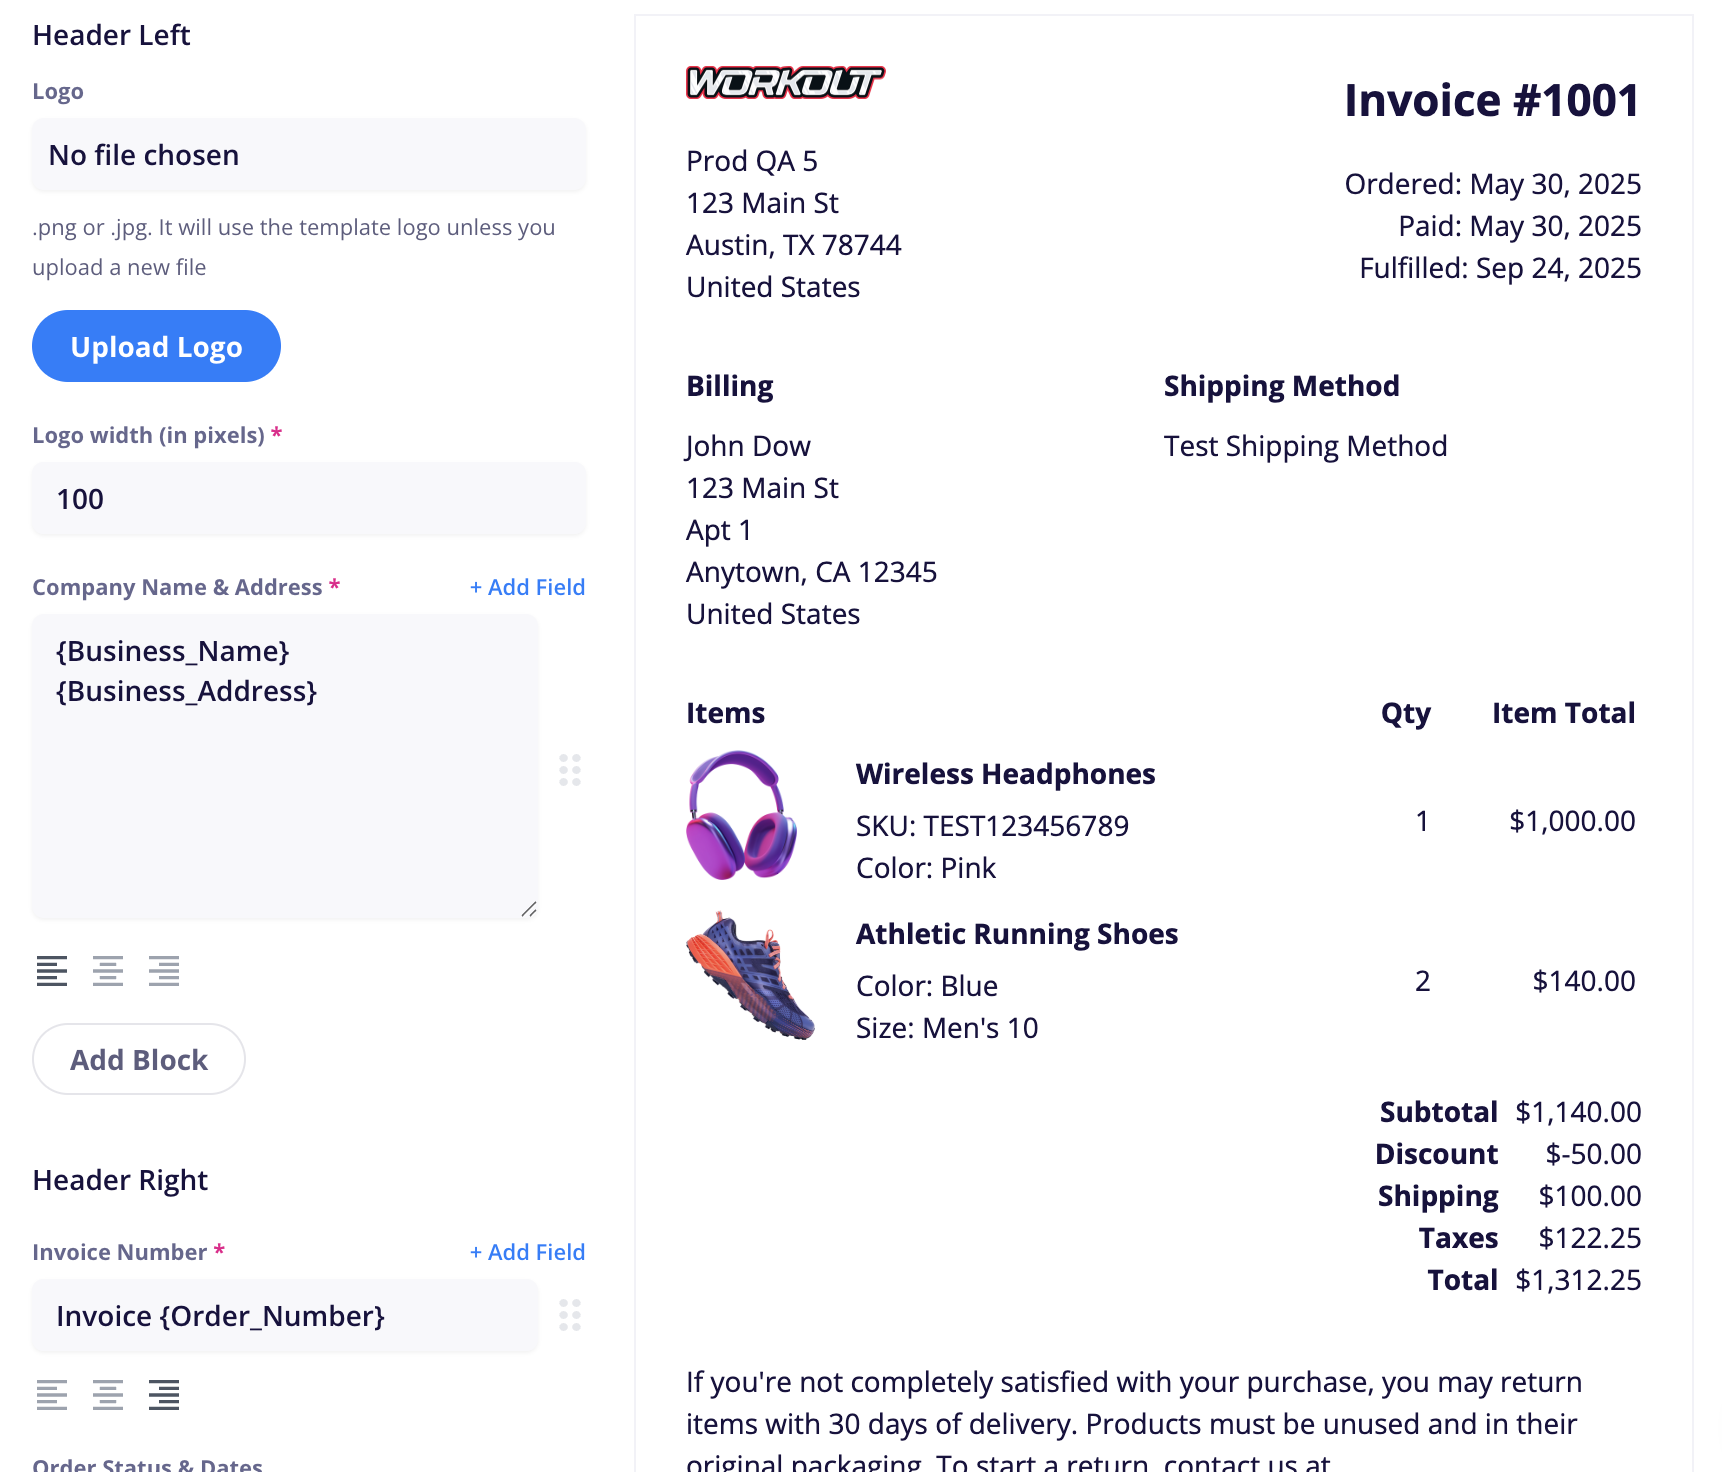Click the No file chosen logo input
1722x1472 pixels.
pyautogui.click(x=309, y=155)
